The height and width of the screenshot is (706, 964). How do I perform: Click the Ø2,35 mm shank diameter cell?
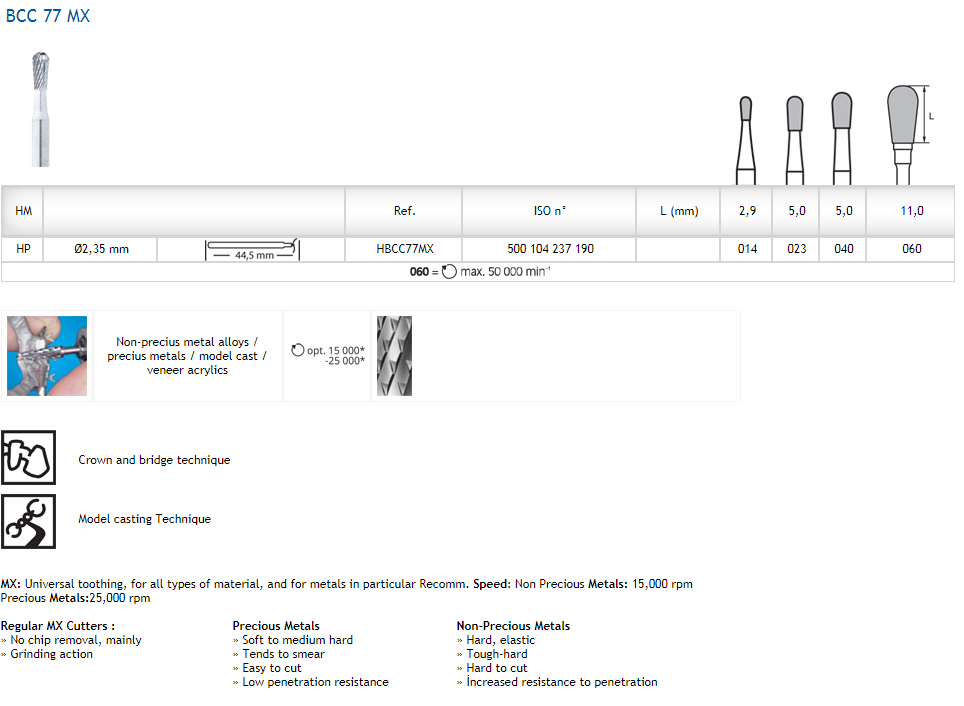101,249
